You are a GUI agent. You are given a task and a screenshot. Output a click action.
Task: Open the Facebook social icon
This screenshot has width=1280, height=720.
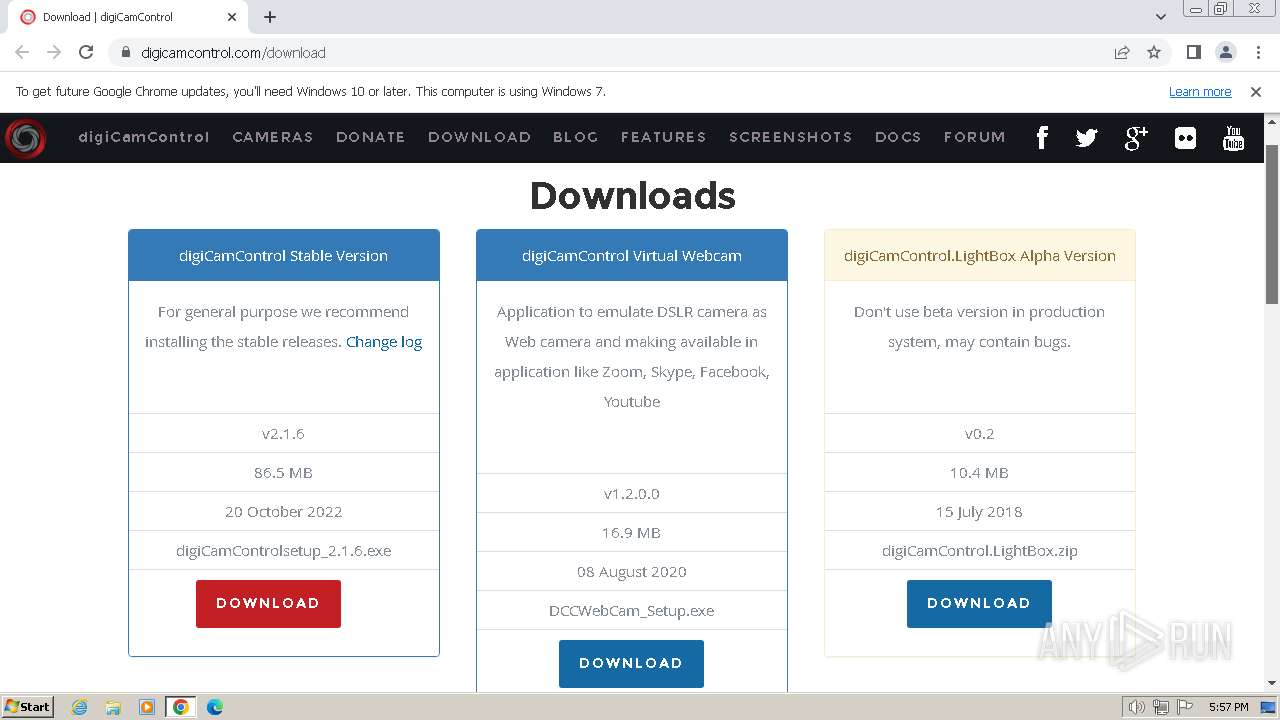click(x=1041, y=137)
